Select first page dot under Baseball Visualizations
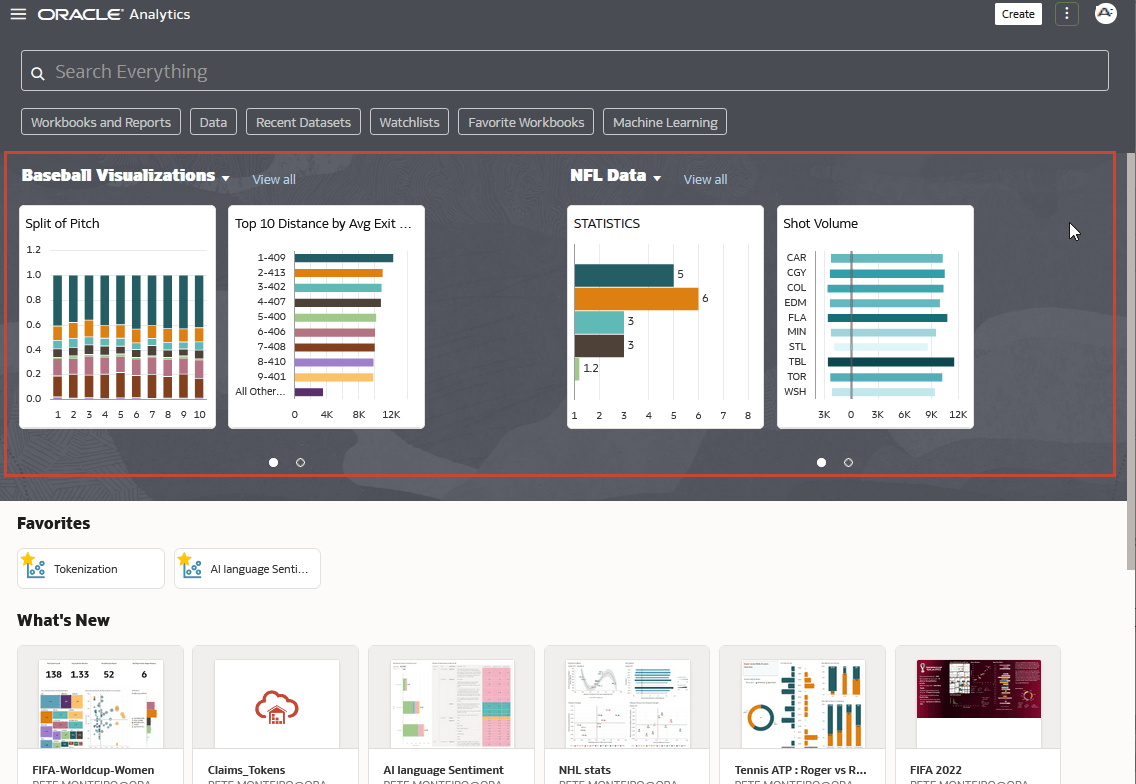This screenshot has width=1136, height=784. pyautogui.click(x=273, y=462)
